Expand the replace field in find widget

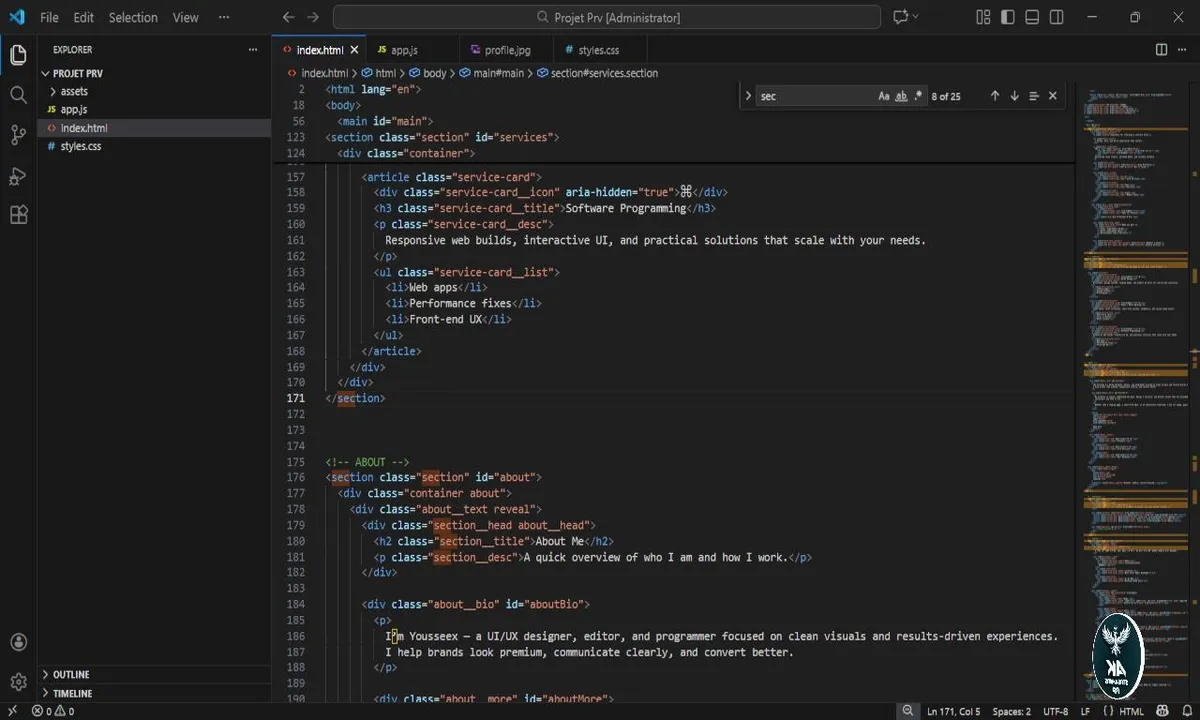(748, 96)
